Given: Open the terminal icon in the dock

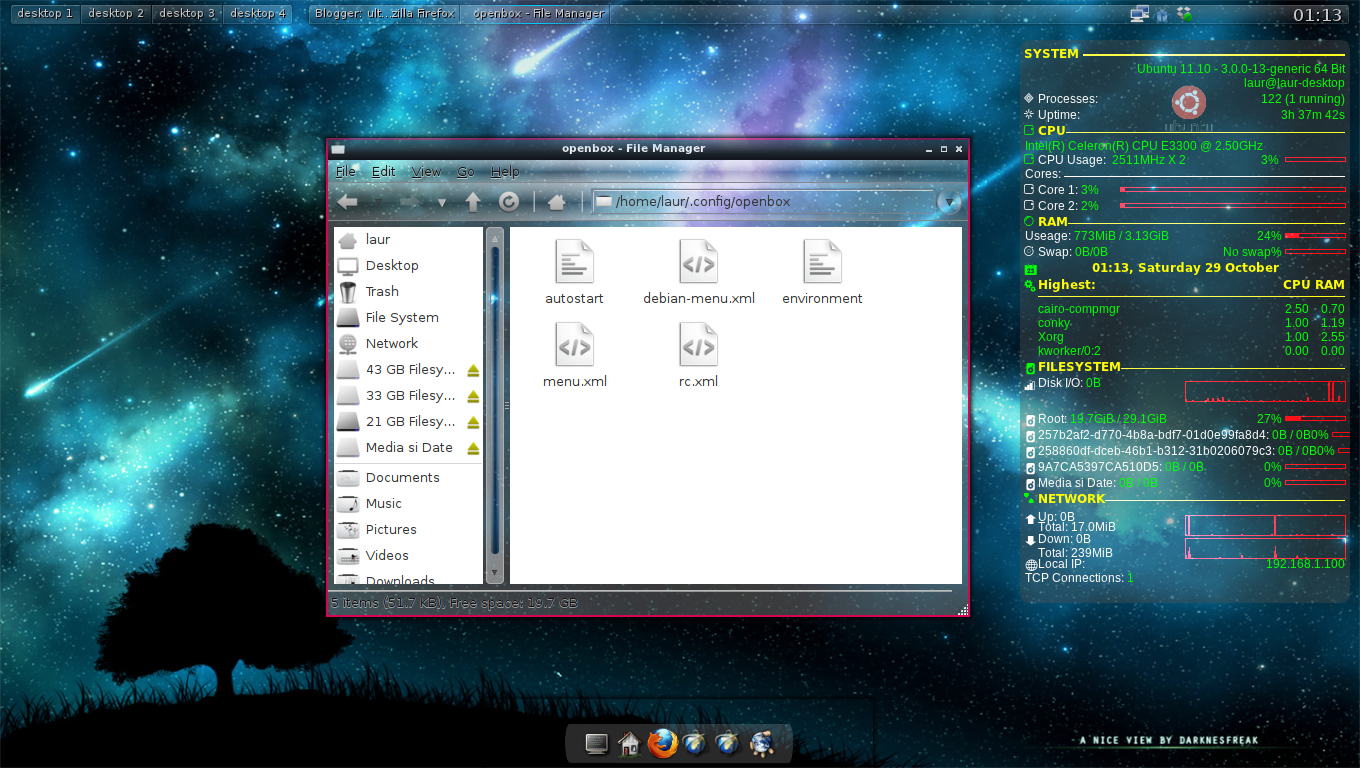Looking at the screenshot, I should (596, 743).
